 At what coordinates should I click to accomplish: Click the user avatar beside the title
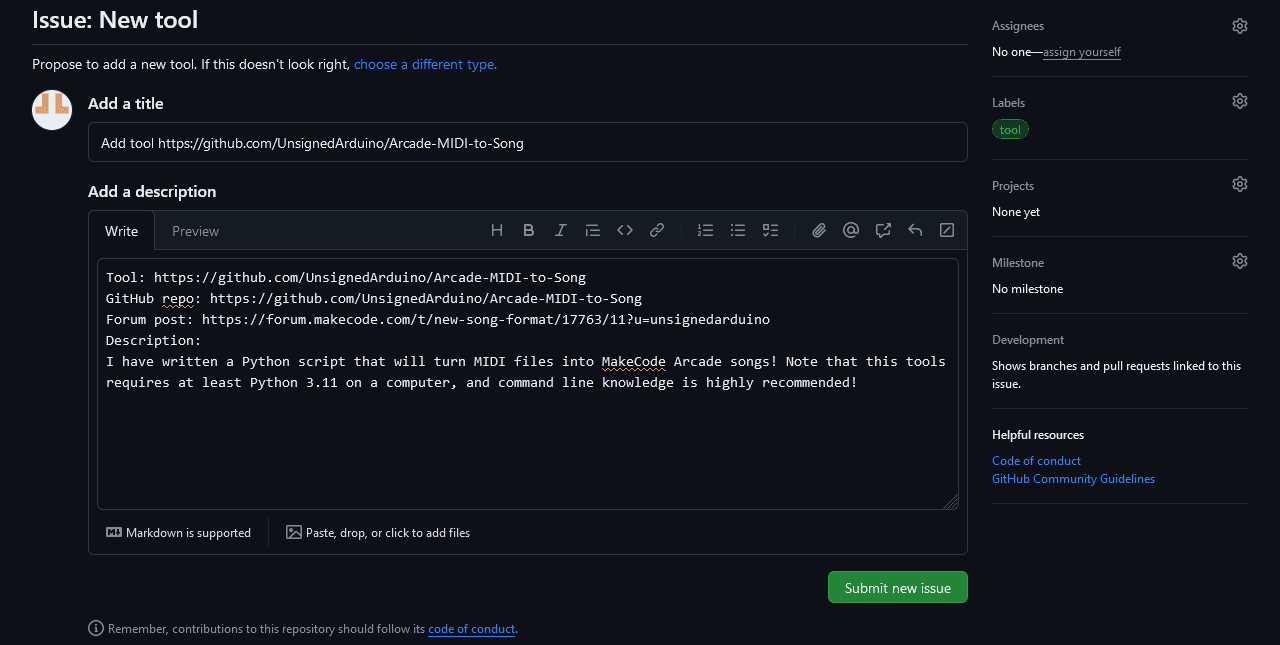click(x=52, y=110)
